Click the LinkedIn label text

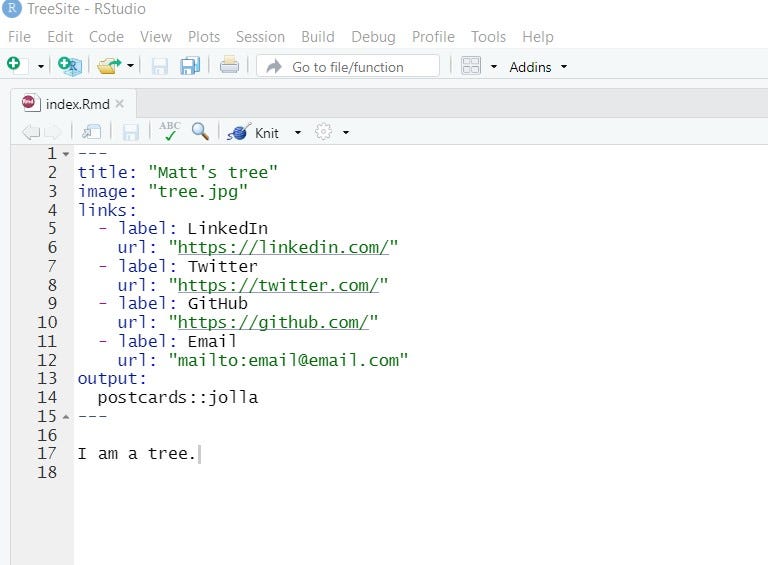click(x=228, y=229)
